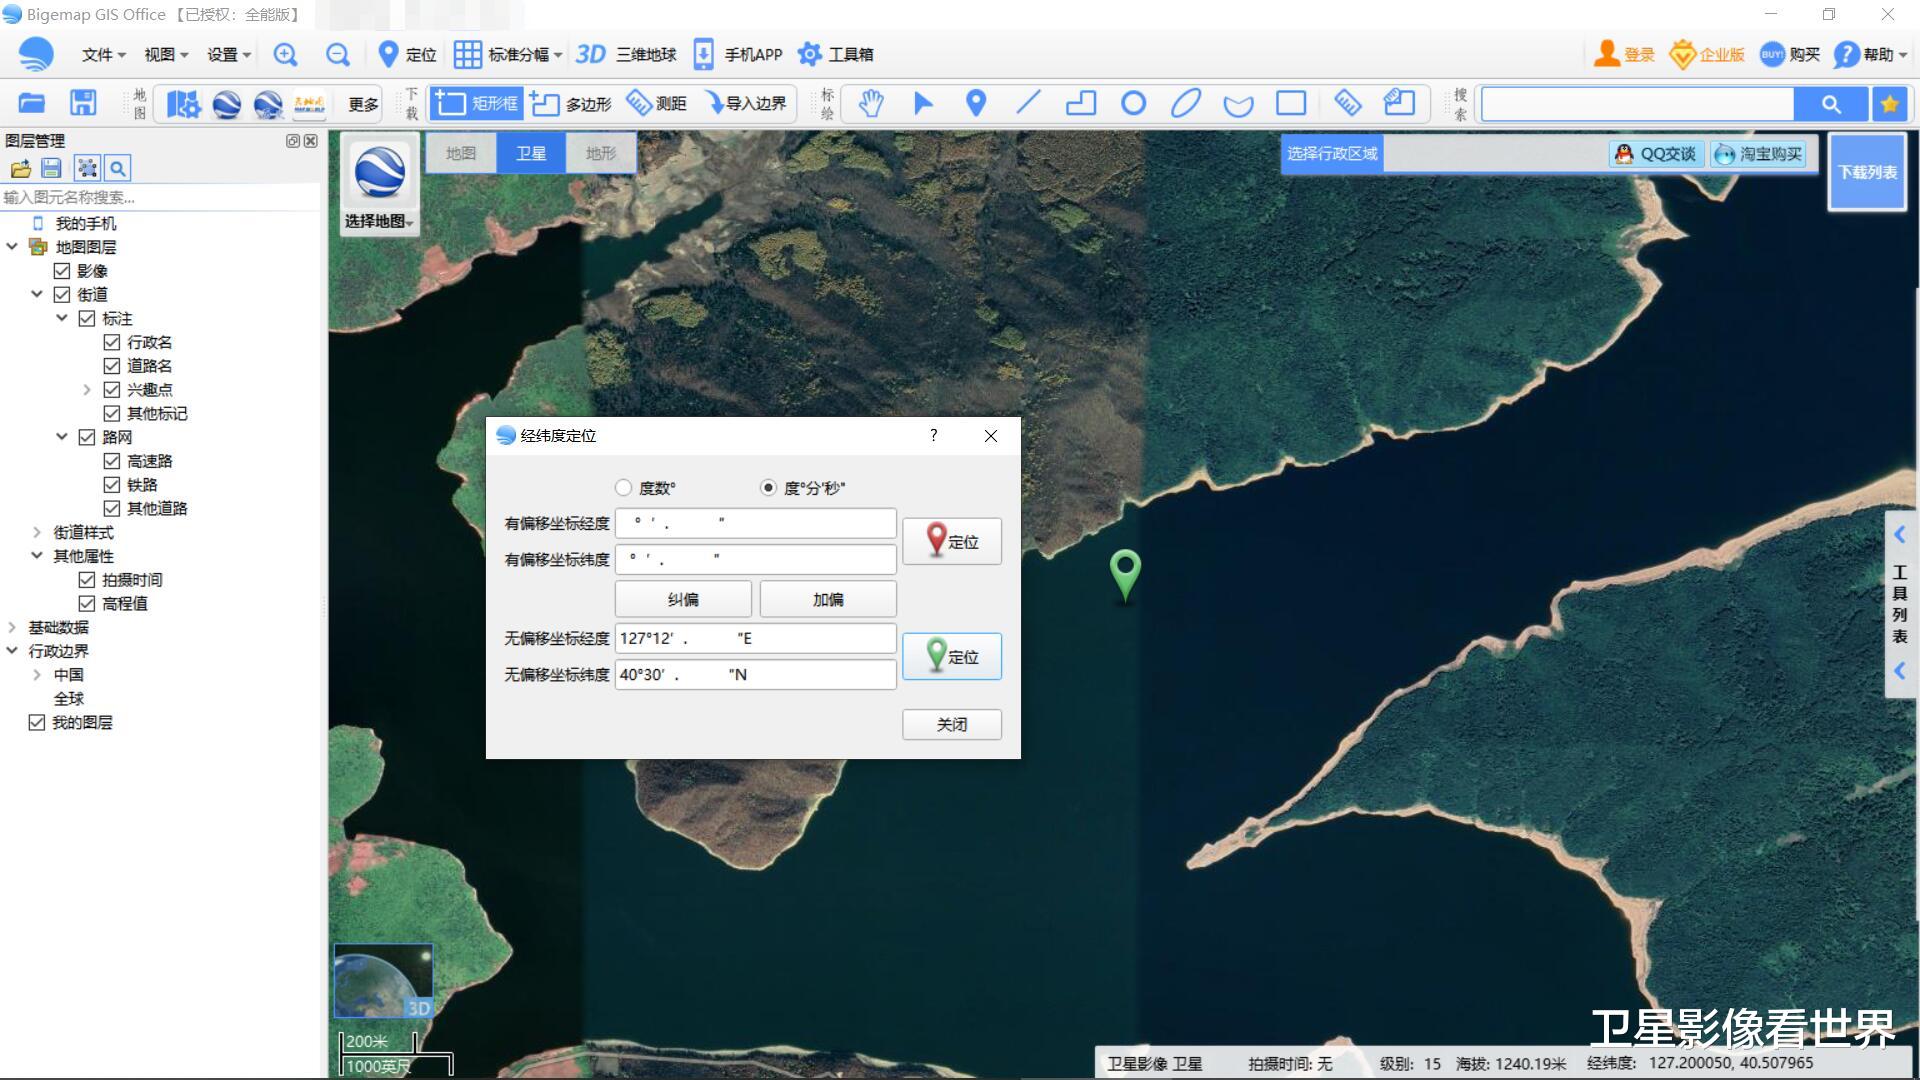Select the pan hand tool
The width and height of the screenshot is (1920, 1080).
pos(871,103)
